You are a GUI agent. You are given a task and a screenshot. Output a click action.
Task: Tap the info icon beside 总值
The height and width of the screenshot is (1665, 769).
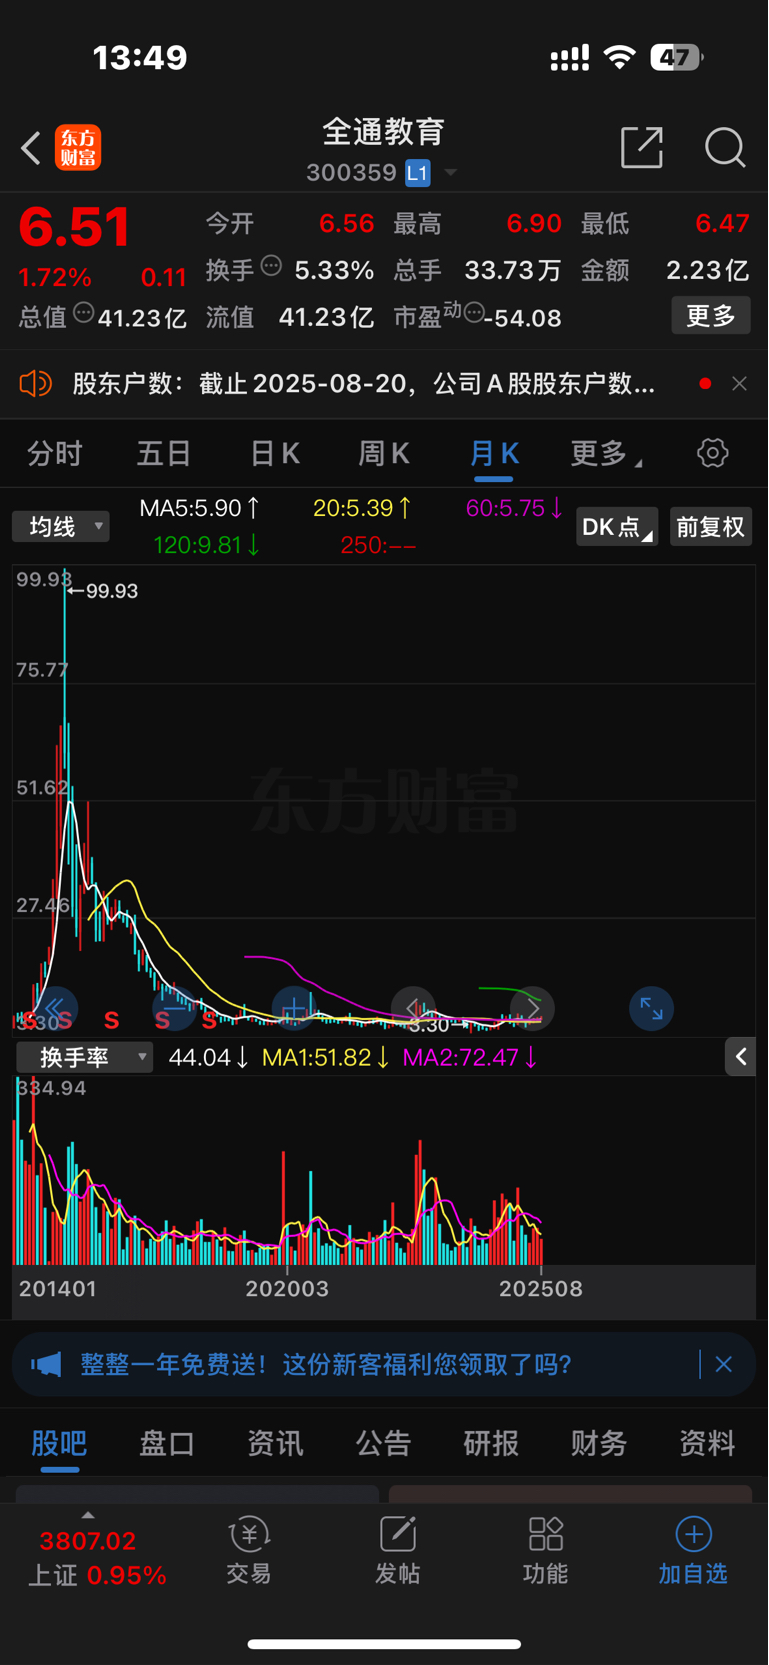(x=84, y=313)
